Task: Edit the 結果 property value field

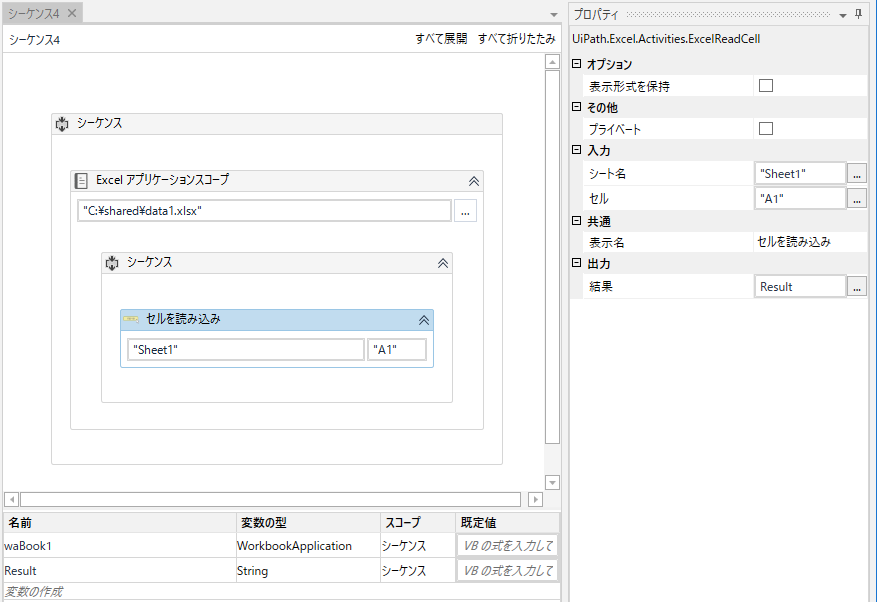Action: point(800,286)
